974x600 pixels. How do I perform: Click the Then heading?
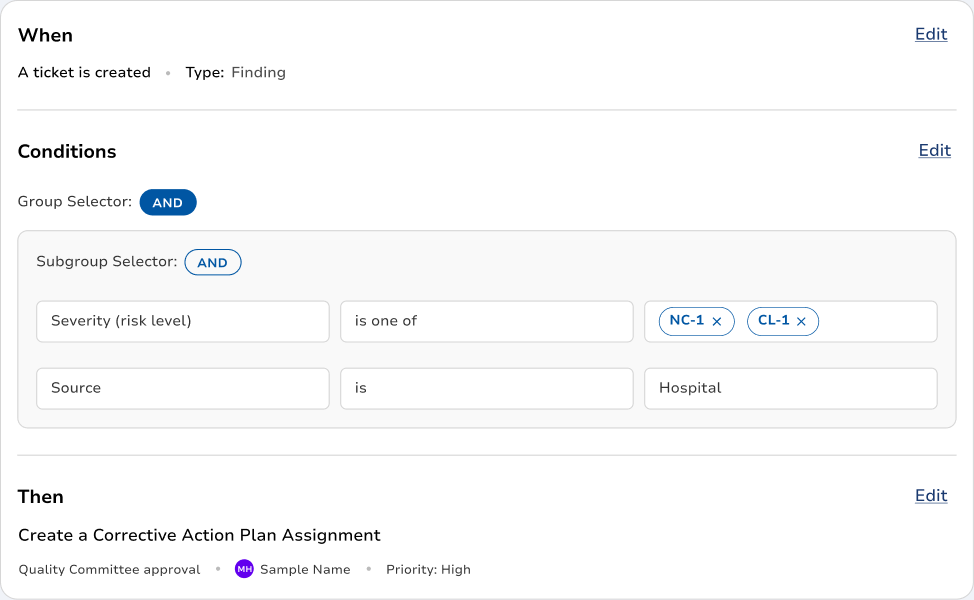coord(40,497)
